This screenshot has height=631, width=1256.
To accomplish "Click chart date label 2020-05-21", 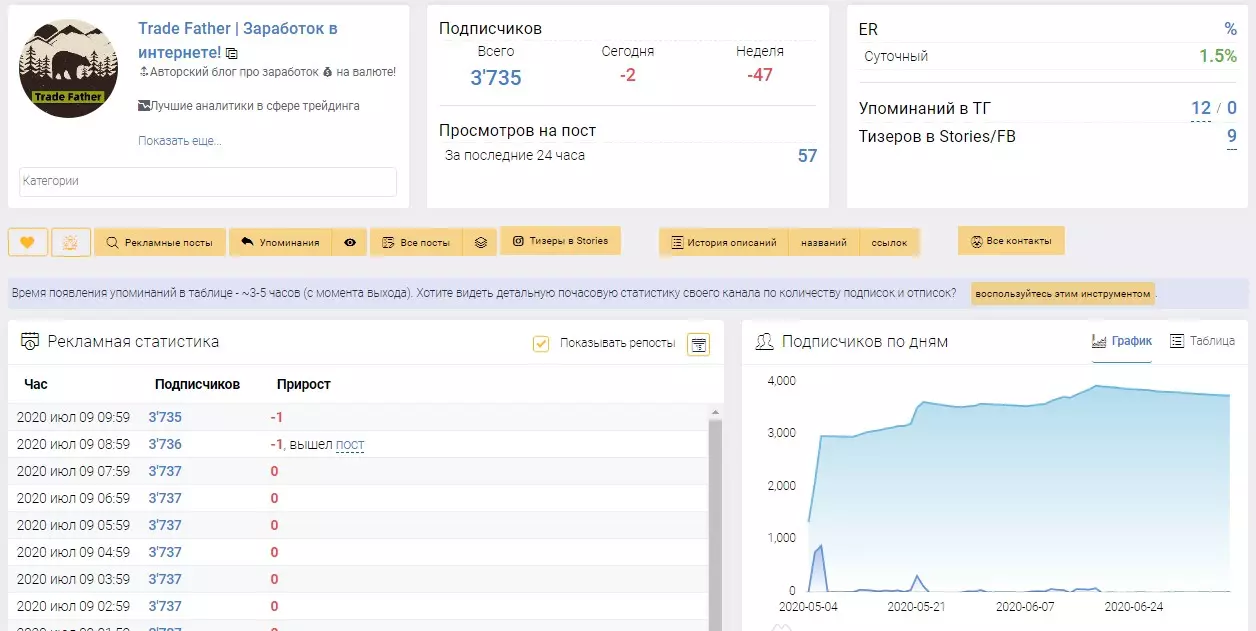I will 917,606.
